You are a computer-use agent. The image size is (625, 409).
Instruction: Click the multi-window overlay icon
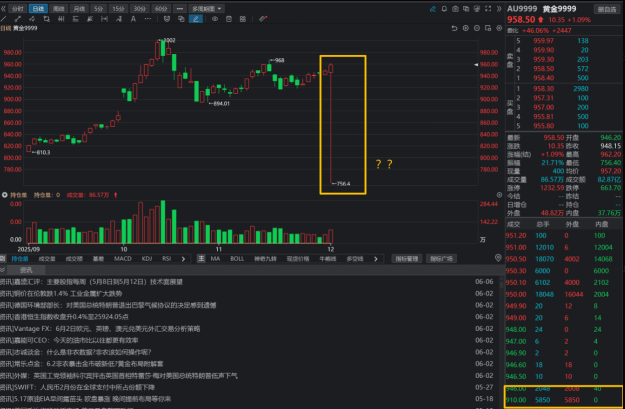pos(466,9)
